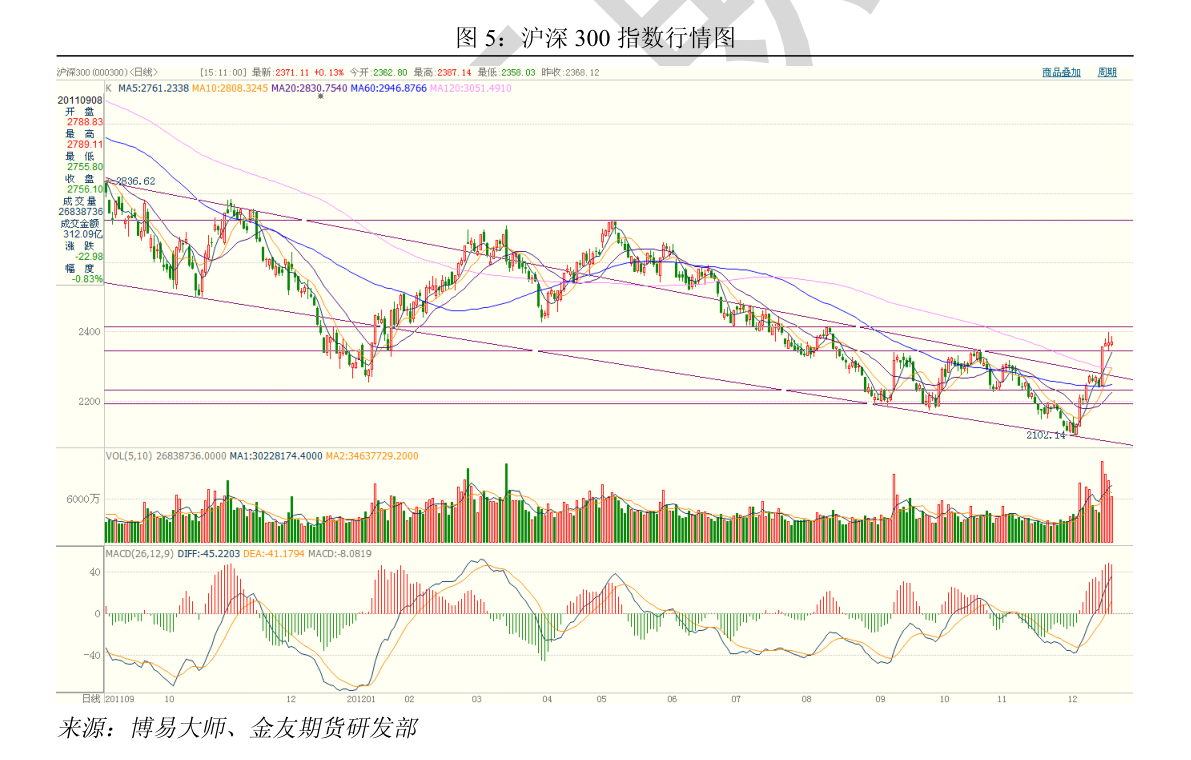Click the small asterisk marker under MA20
Viewport: 1191px width, 760px height.
321,97
